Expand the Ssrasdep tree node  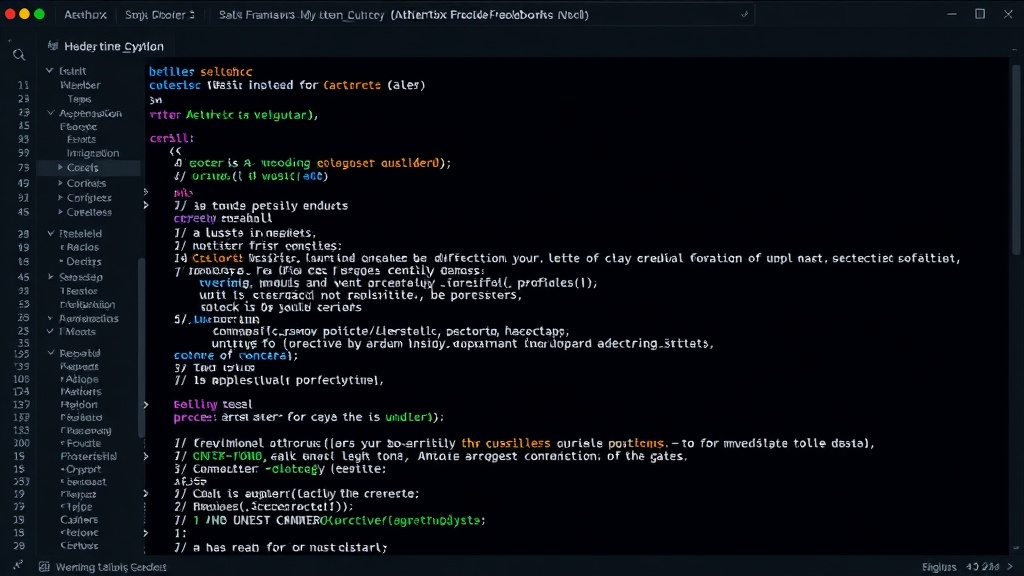coord(50,277)
